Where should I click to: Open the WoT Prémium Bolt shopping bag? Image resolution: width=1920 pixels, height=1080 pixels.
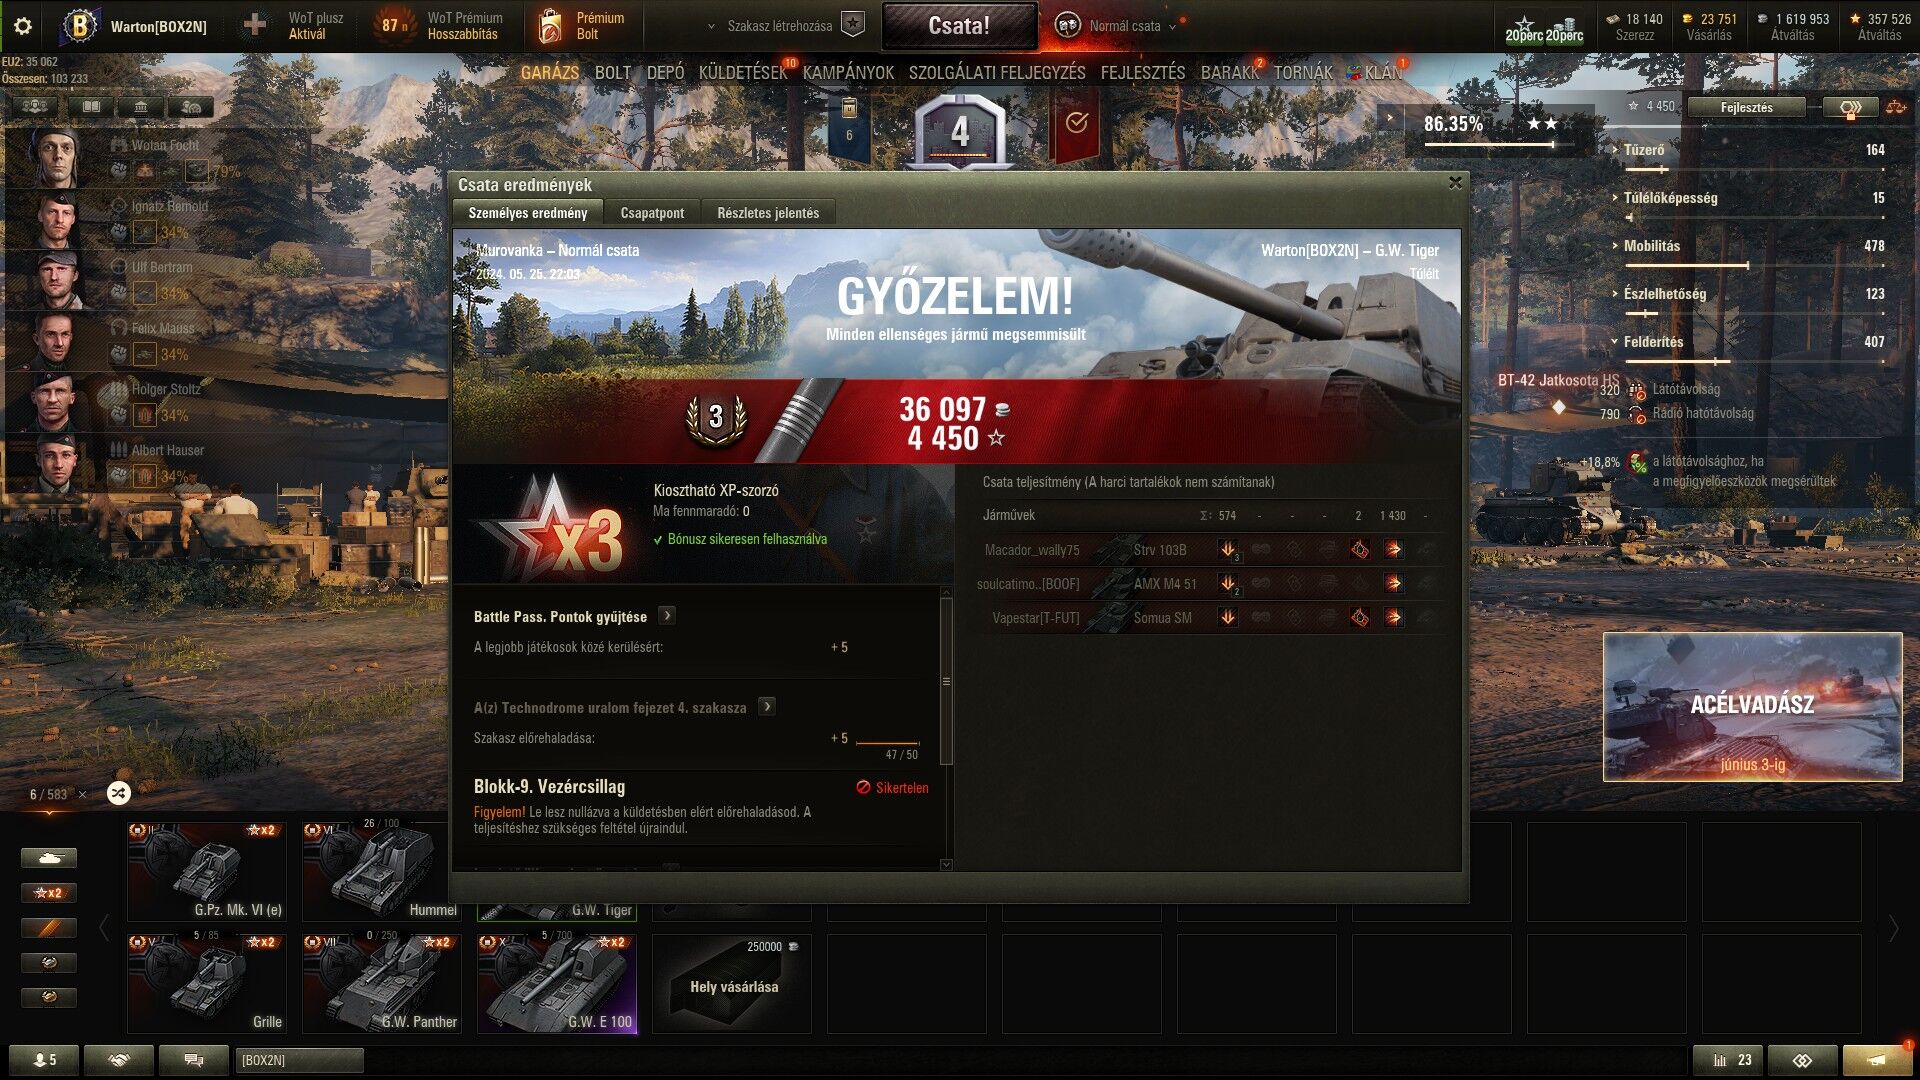(550, 26)
